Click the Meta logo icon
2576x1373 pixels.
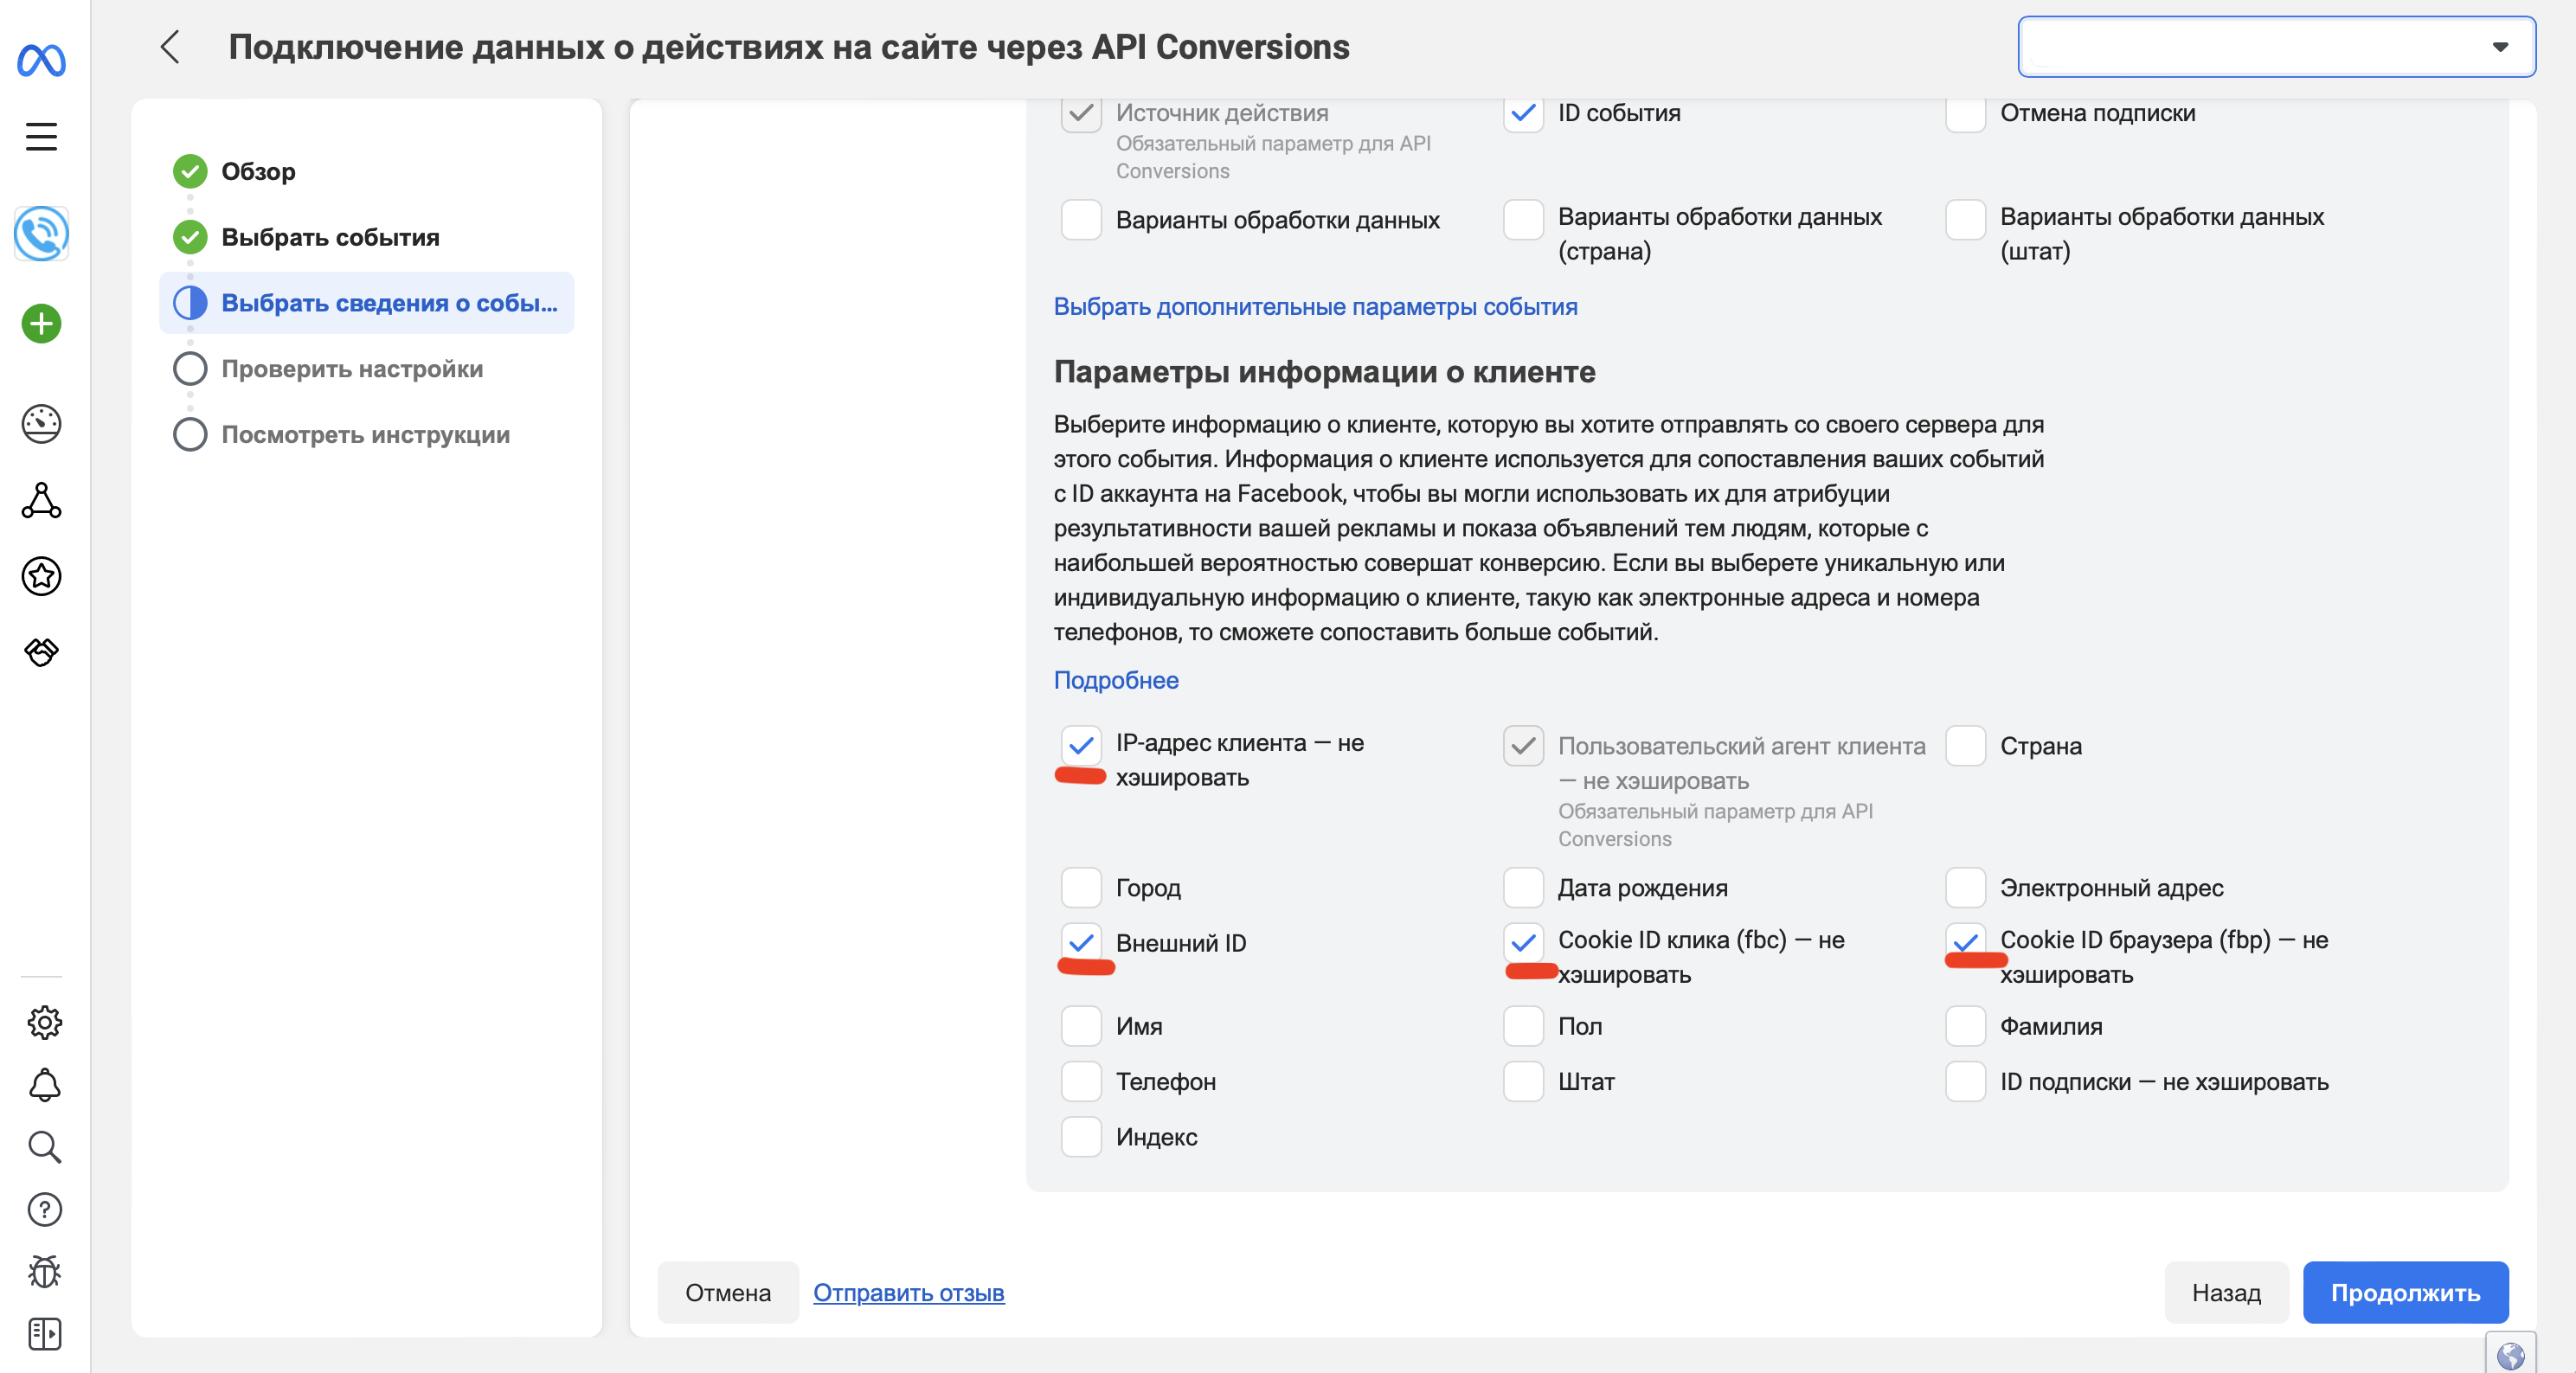point(41,61)
